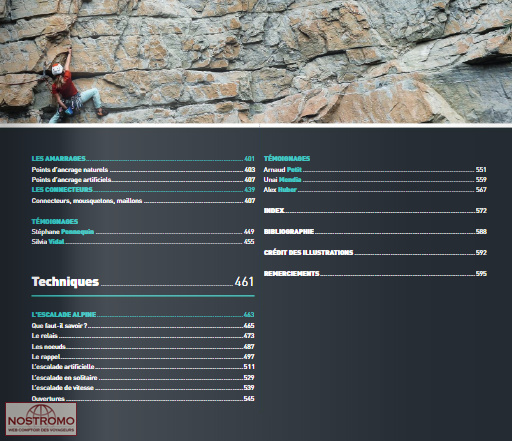Open the Les Amarrages section entry
Viewport: 512px width, 441px height.
click(143, 159)
